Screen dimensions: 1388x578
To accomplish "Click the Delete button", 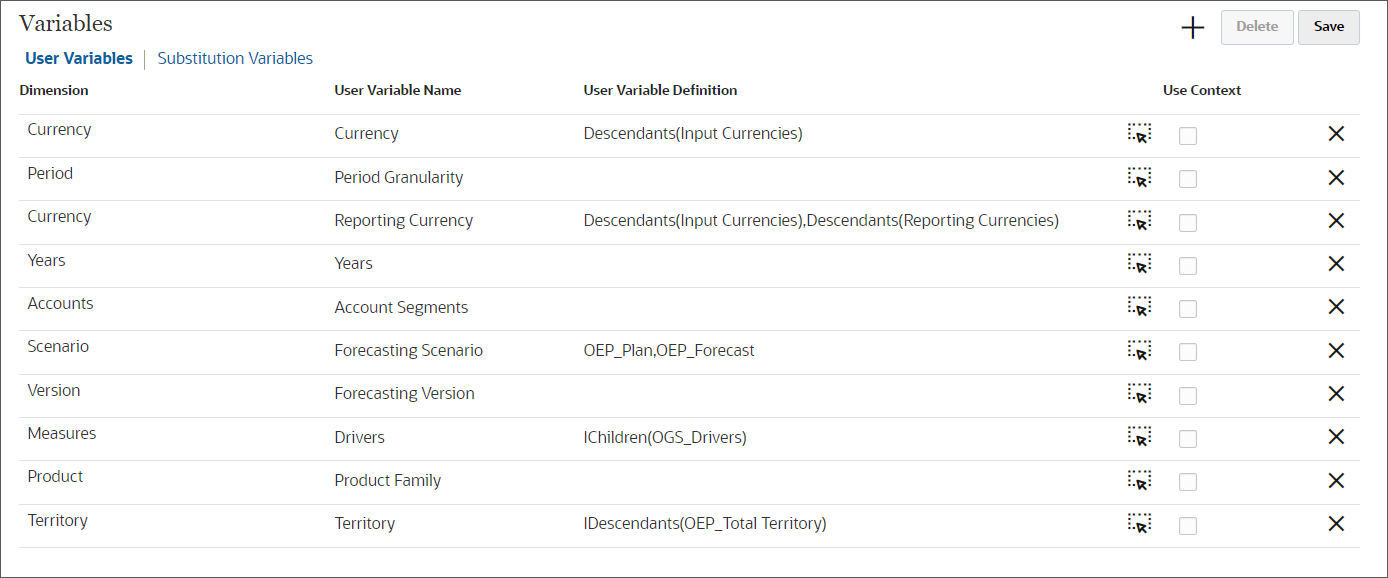I will (x=1256, y=27).
